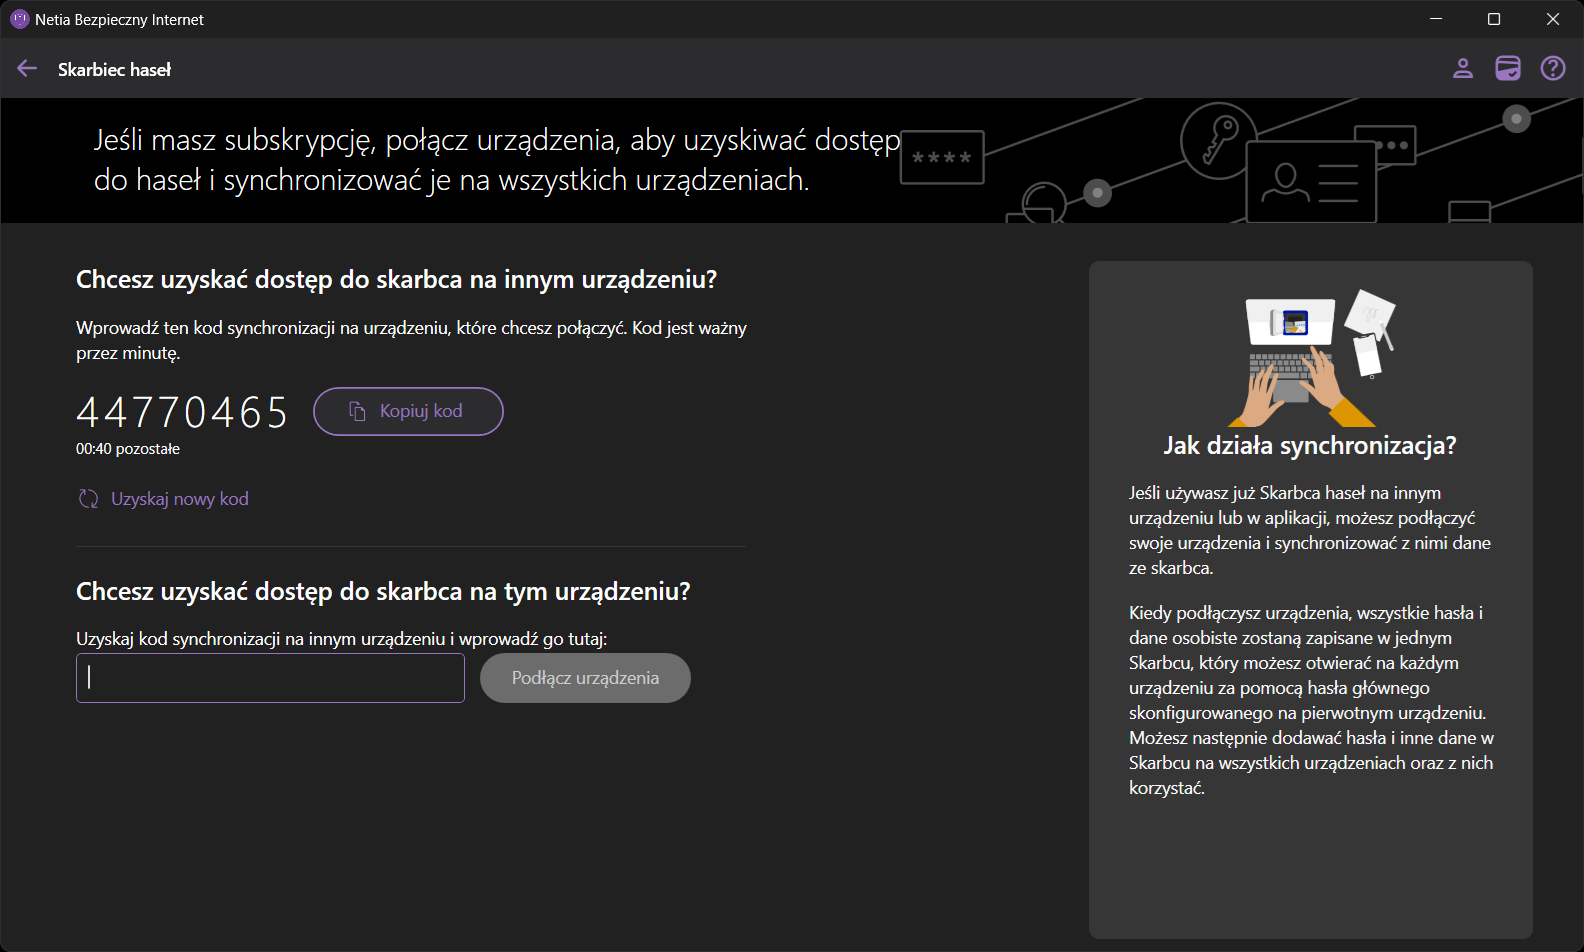Screen dimensions: 1584x952
Task: Click the displayed sync code 44770465
Action: [182, 412]
